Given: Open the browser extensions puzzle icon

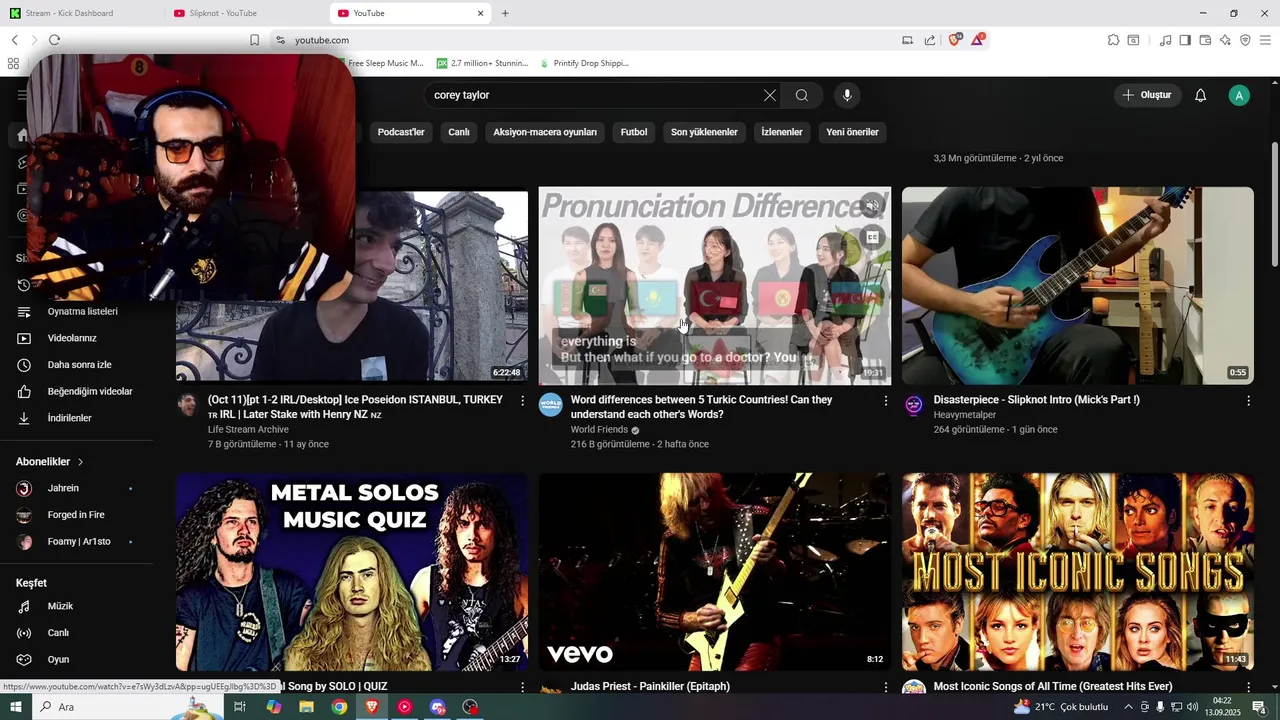Looking at the screenshot, I should [1113, 40].
